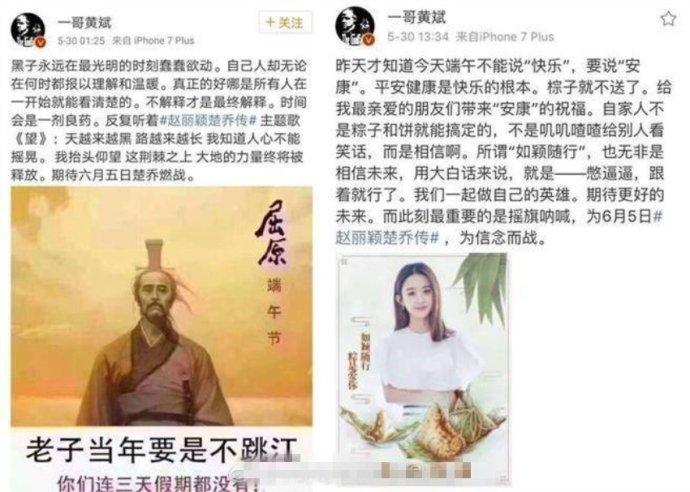Click the left post body text

click(158, 121)
